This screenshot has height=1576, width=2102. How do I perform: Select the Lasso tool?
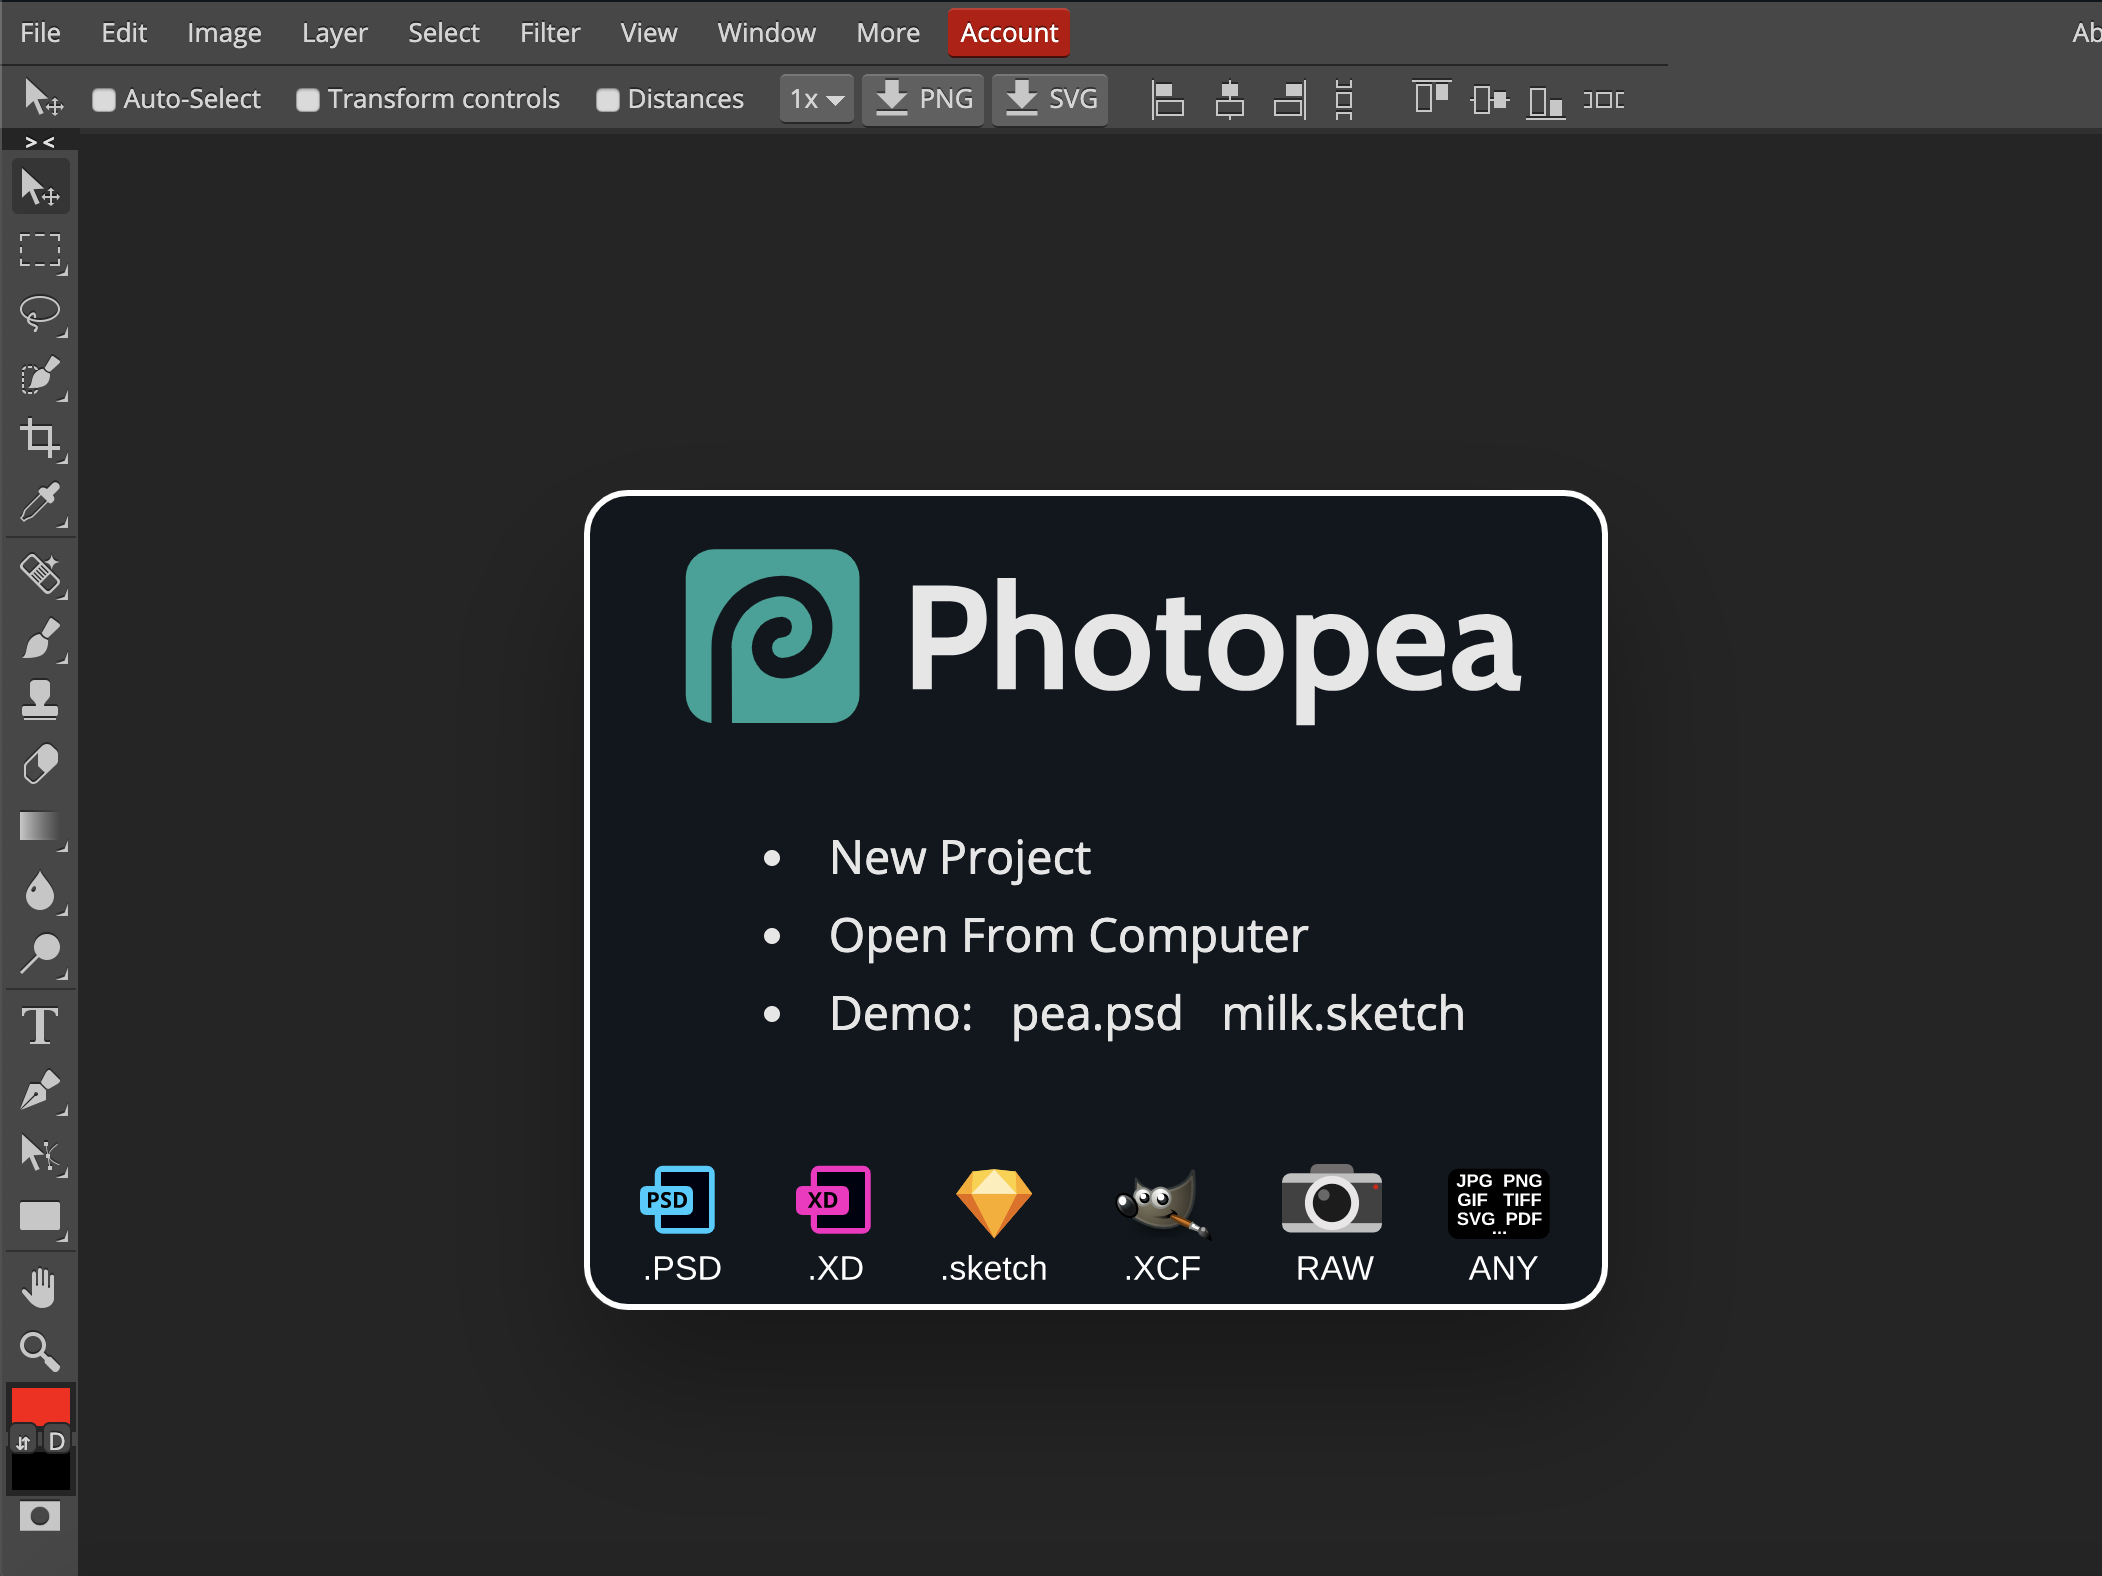pos(40,314)
